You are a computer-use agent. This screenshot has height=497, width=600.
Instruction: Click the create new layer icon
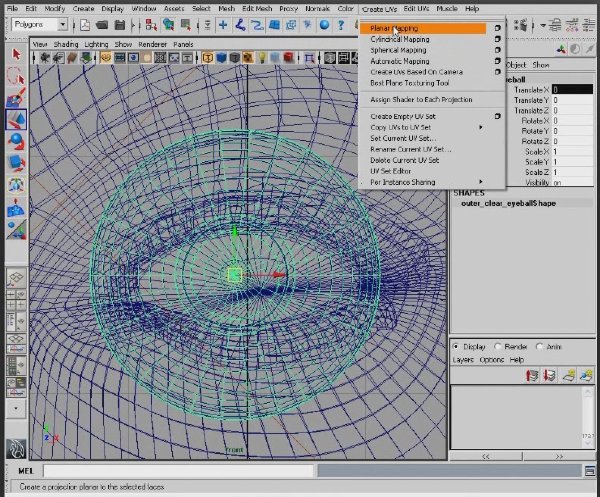click(x=568, y=375)
